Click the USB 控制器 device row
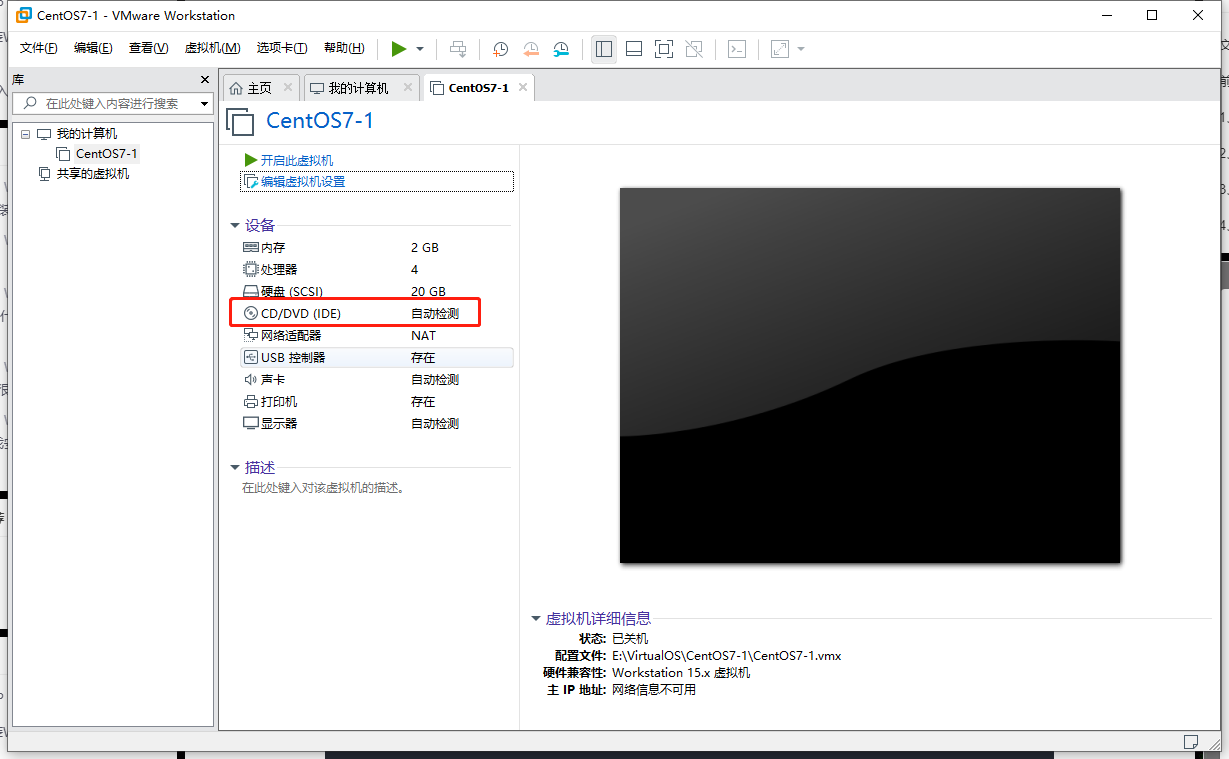1229x759 pixels. 376,357
